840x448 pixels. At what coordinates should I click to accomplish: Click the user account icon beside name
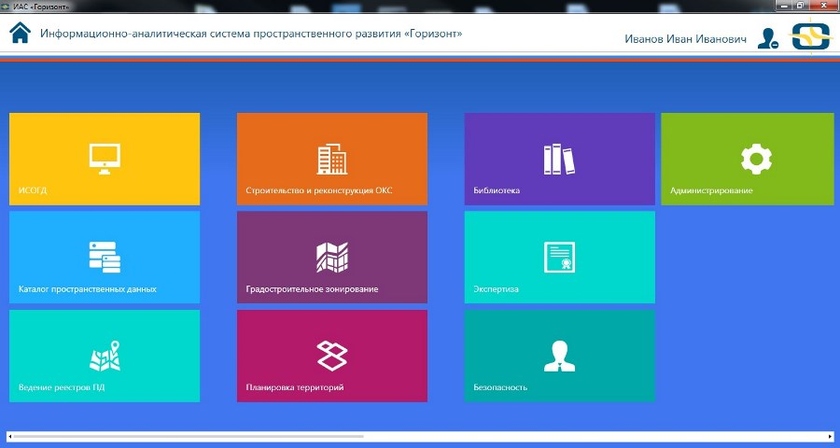pos(767,38)
